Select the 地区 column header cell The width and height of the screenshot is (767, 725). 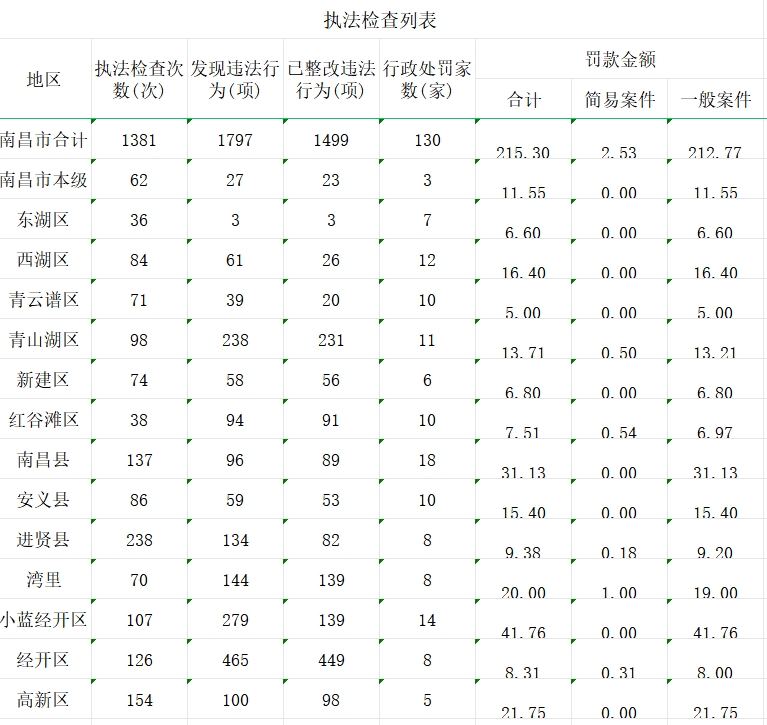[x=45, y=79]
